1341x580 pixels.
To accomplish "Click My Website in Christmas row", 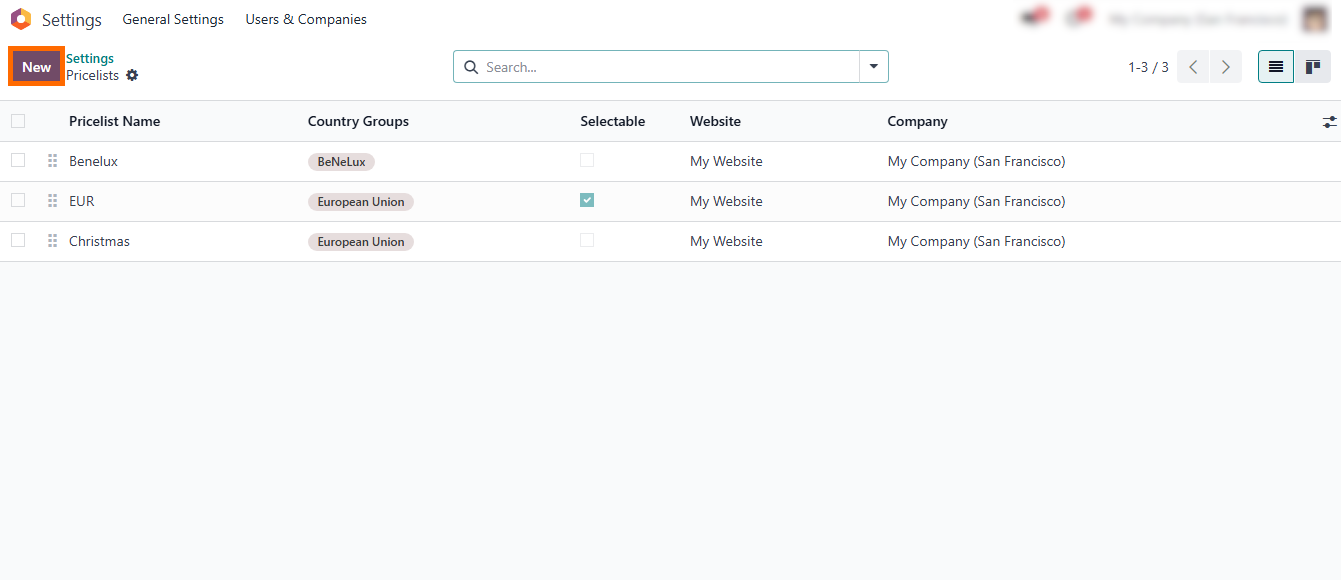I will click(726, 241).
